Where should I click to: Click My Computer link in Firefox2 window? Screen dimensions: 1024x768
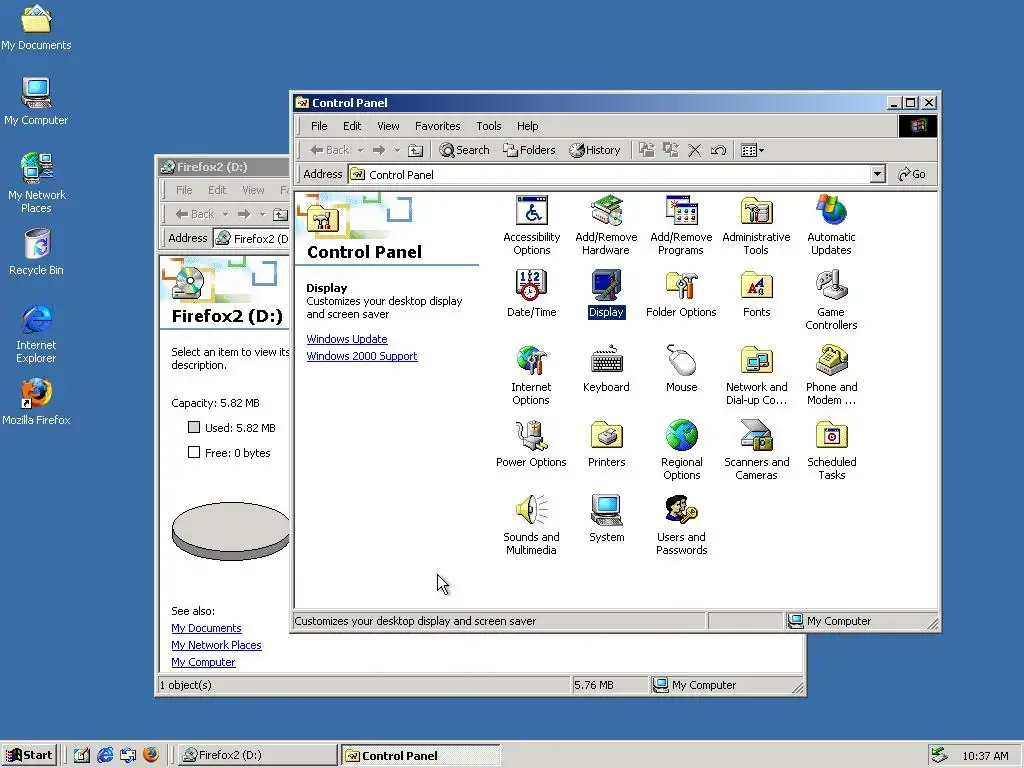click(203, 662)
